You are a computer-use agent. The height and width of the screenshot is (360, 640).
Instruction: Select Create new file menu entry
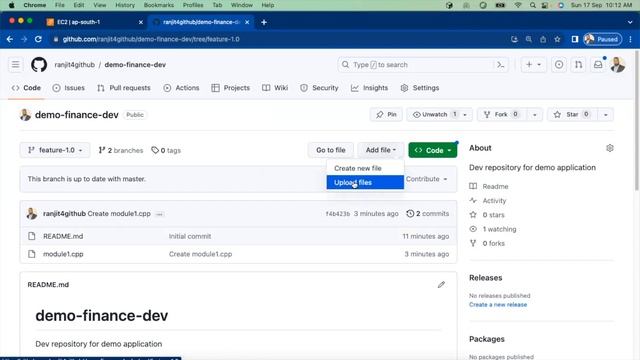coord(365,168)
